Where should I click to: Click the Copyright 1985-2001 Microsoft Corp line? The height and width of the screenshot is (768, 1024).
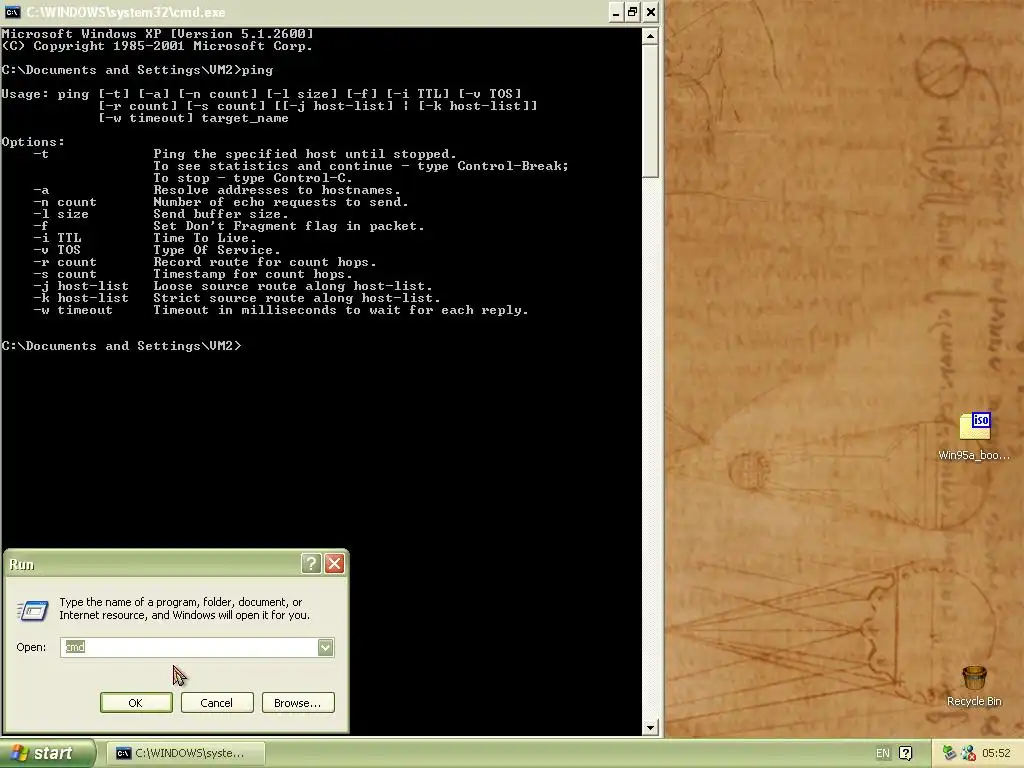coord(157,46)
